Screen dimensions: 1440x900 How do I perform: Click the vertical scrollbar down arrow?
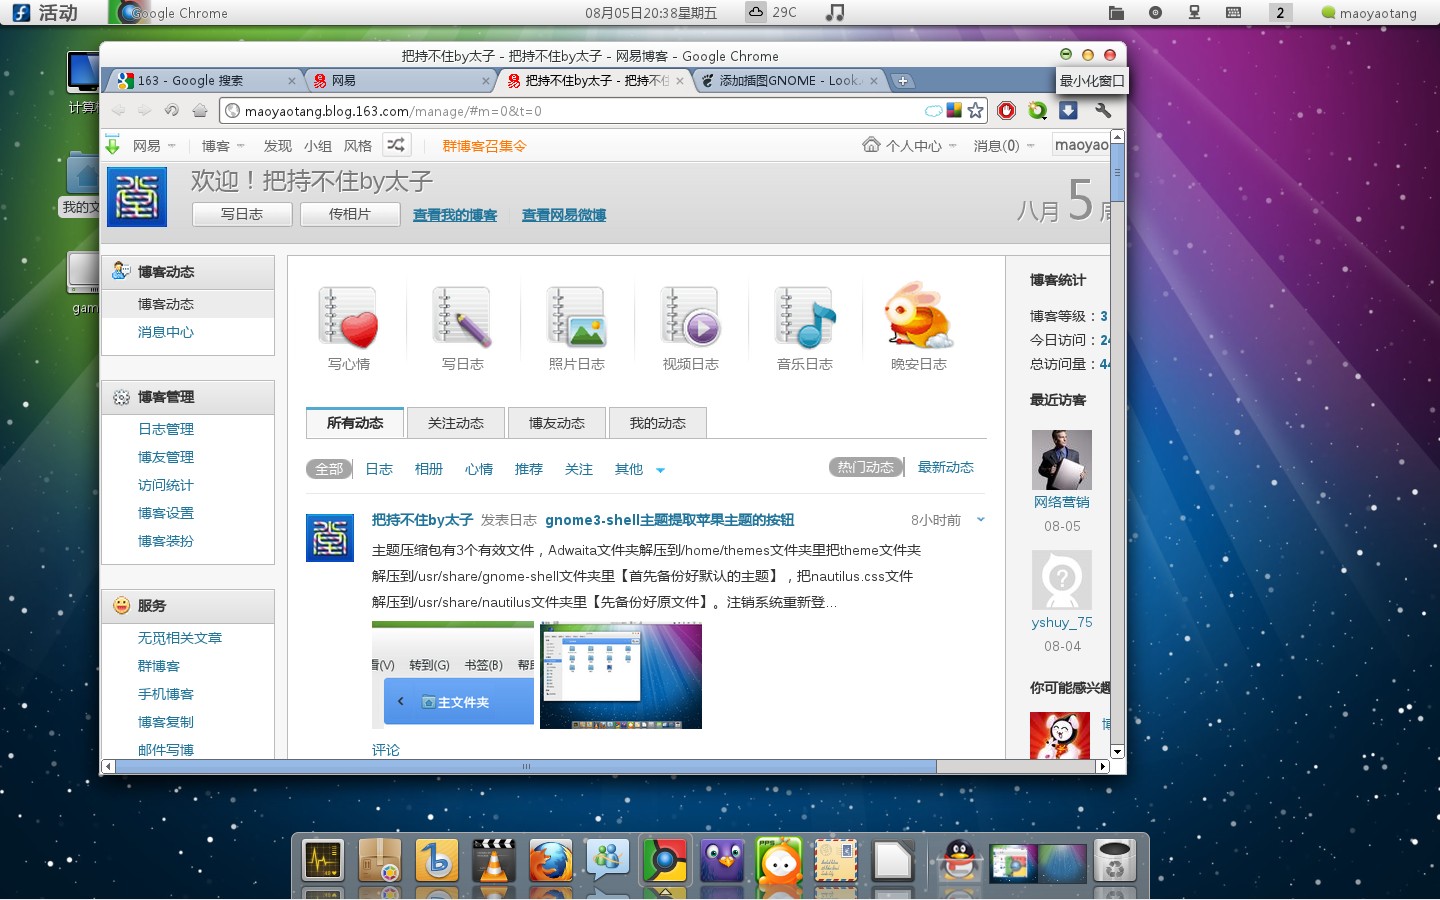tap(1118, 751)
